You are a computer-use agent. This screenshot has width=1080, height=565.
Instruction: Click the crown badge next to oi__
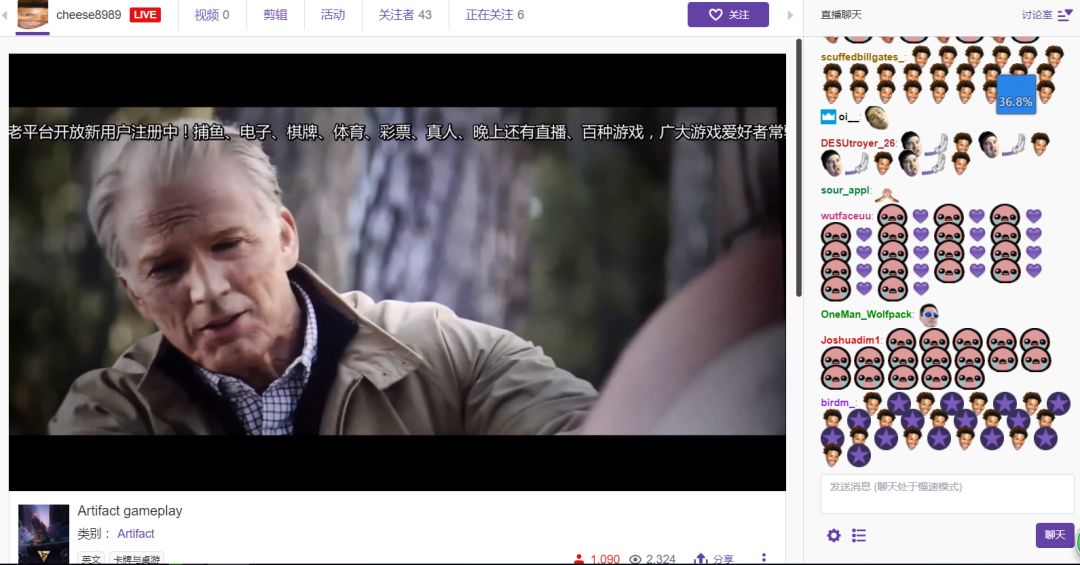[828, 117]
